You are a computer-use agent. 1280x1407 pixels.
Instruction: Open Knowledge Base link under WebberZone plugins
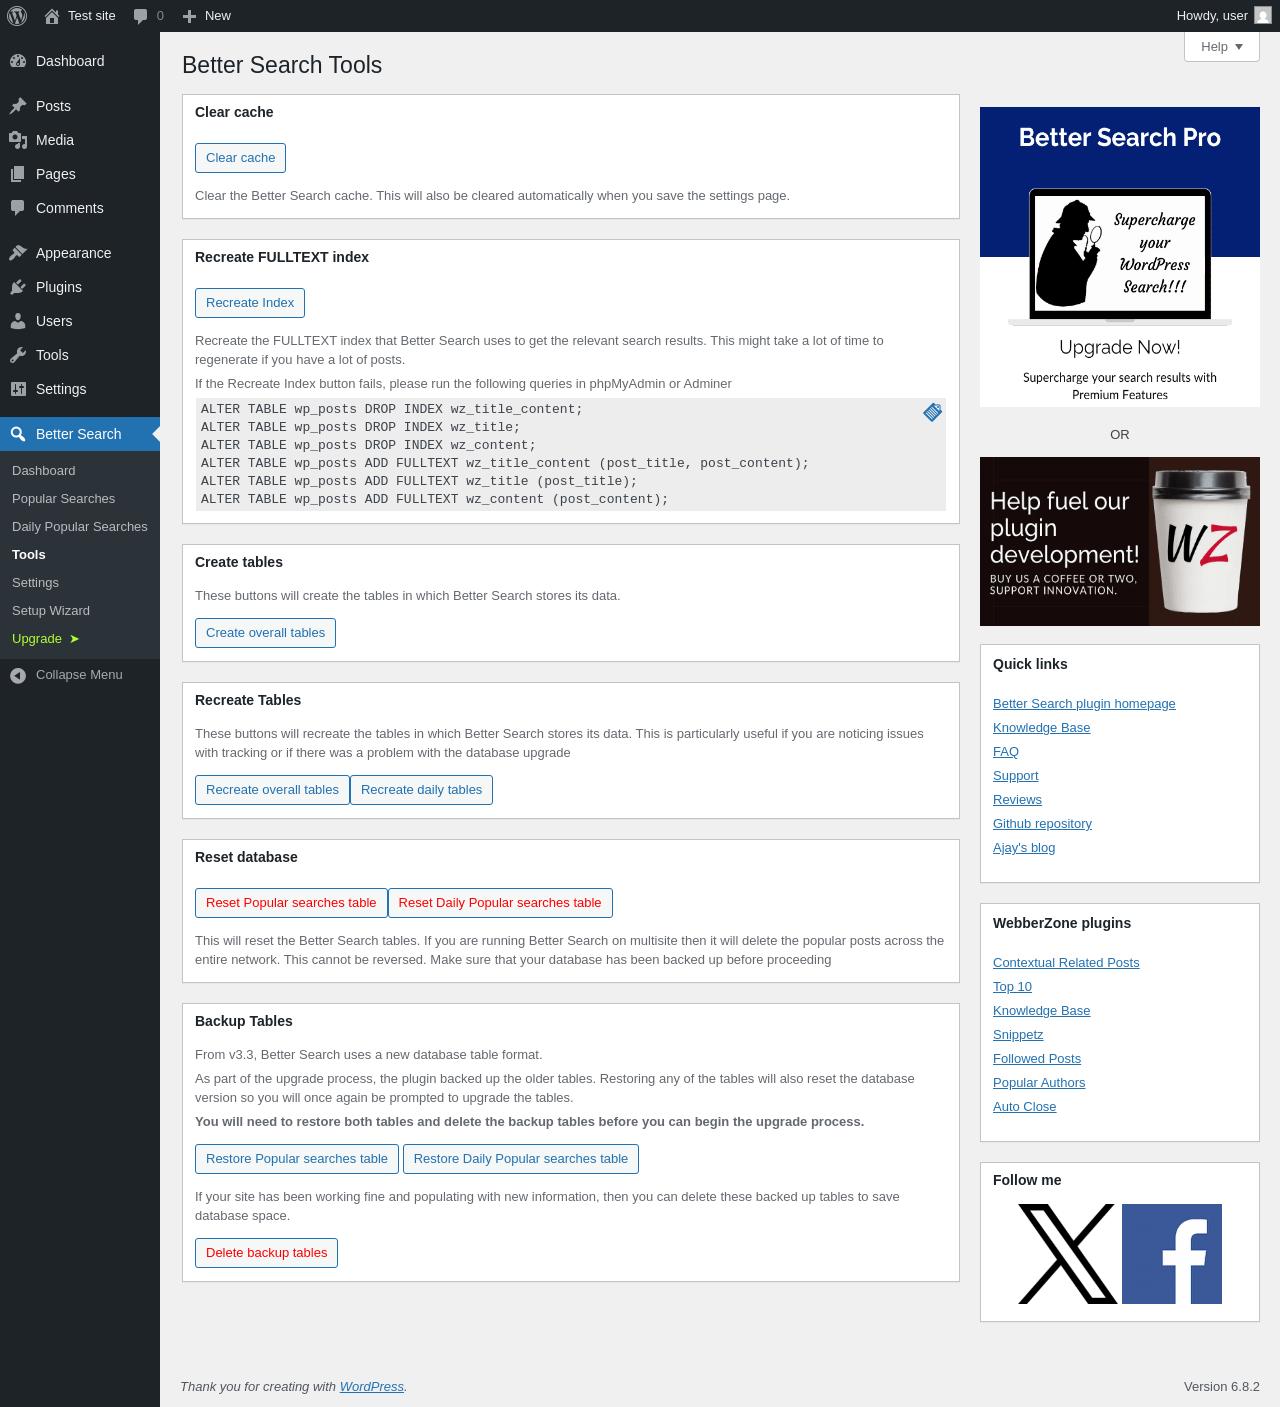(1041, 1011)
